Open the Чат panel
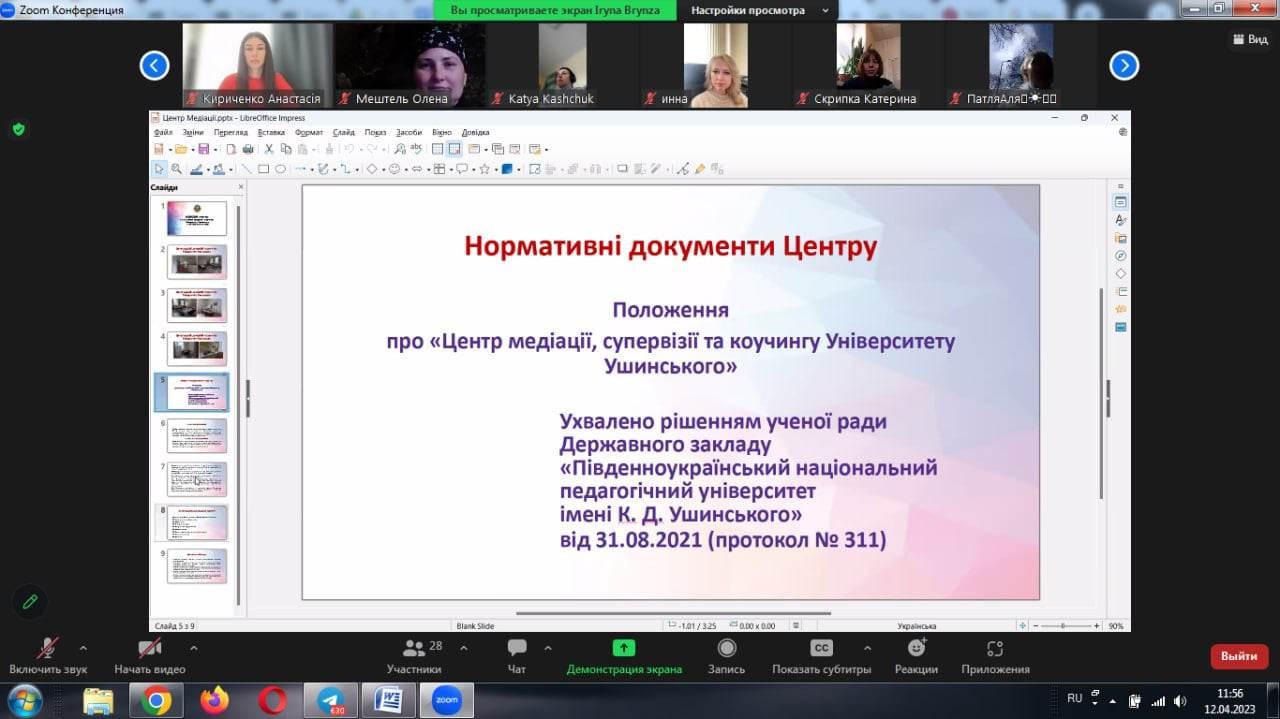The image size is (1280, 719). point(517,657)
